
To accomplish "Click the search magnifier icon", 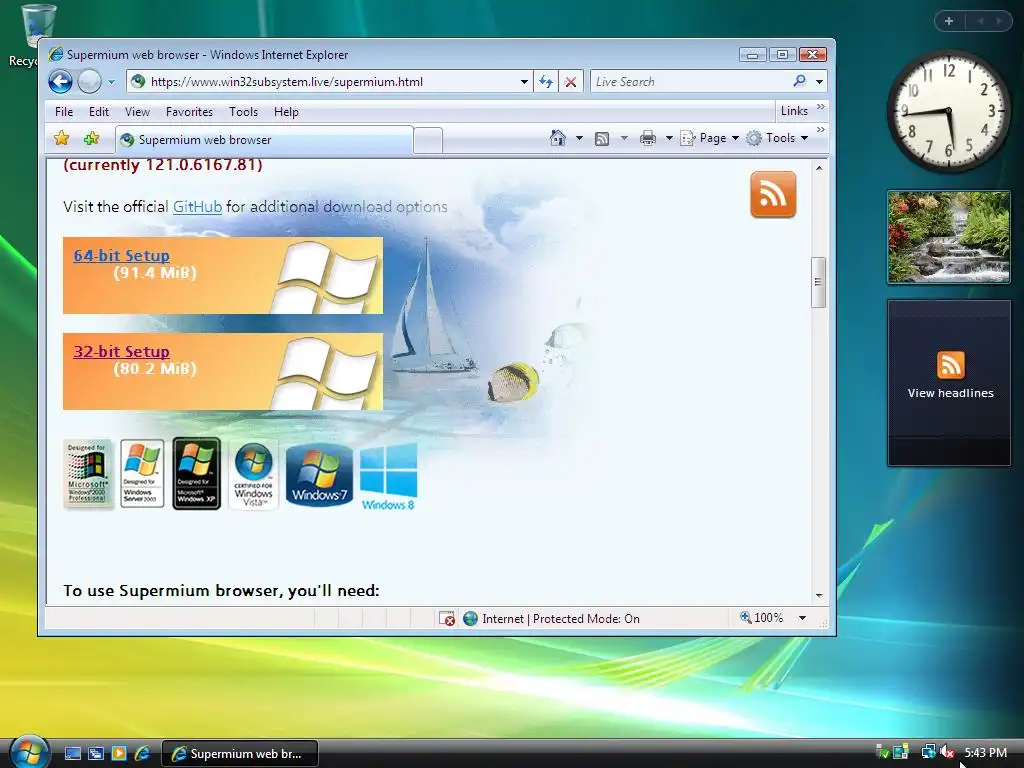I will [799, 81].
